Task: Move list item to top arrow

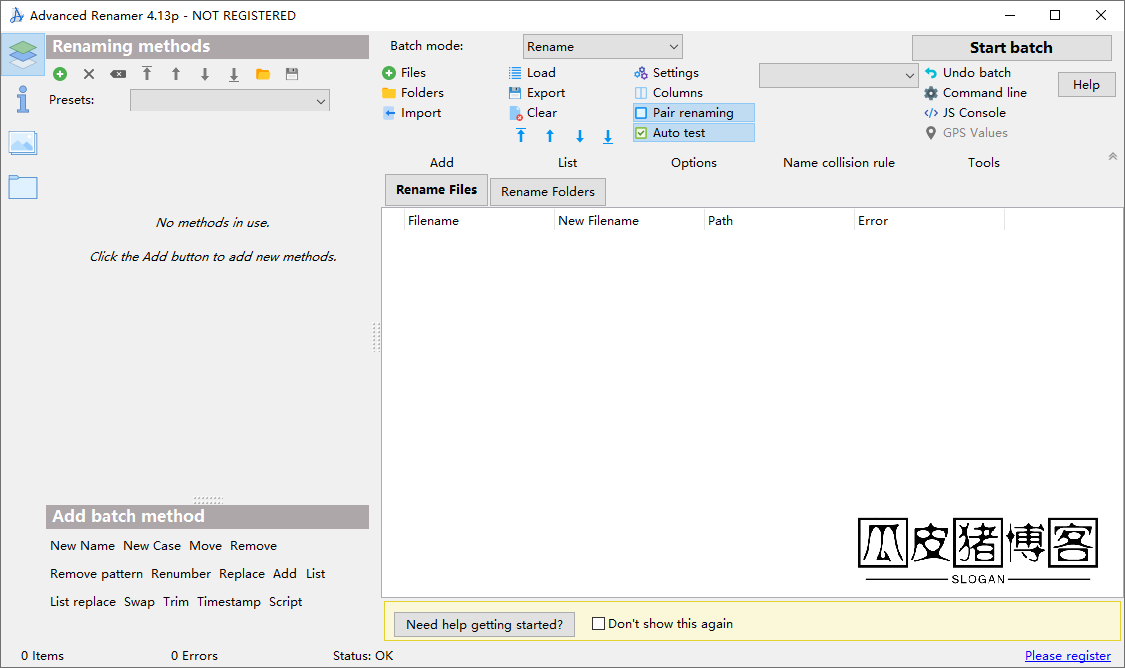Action: click(521, 136)
